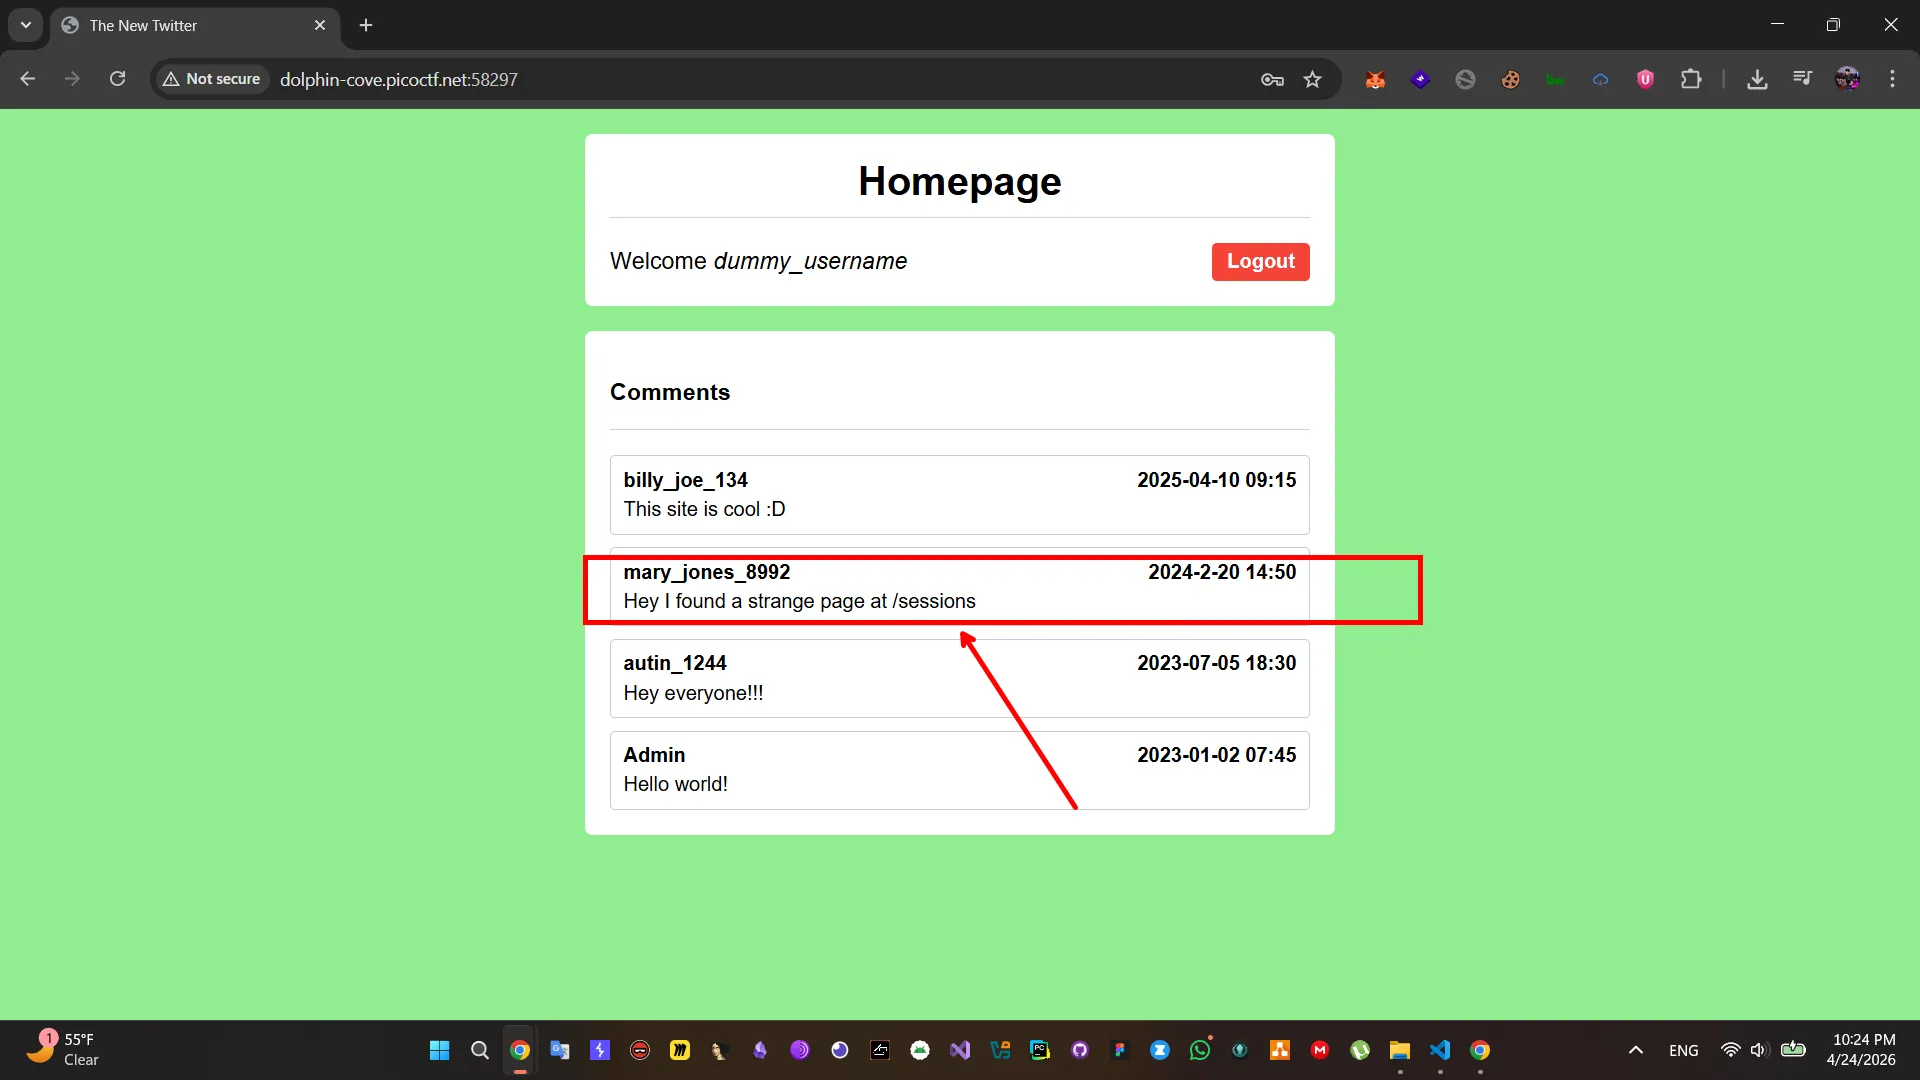Open the green bw extension icon
The width and height of the screenshot is (1920, 1080).
coord(1555,79)
